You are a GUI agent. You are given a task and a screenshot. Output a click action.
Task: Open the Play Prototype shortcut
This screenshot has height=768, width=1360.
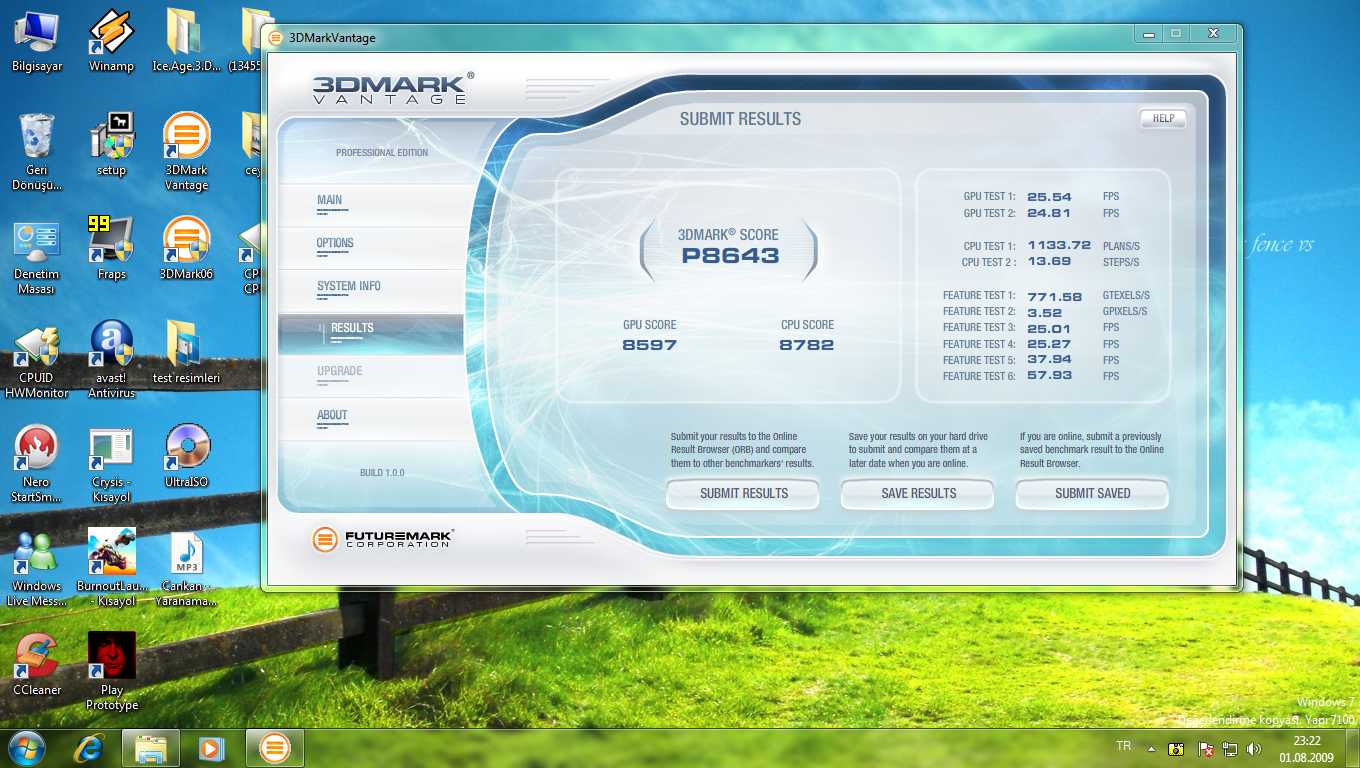[x=111, y=673]
